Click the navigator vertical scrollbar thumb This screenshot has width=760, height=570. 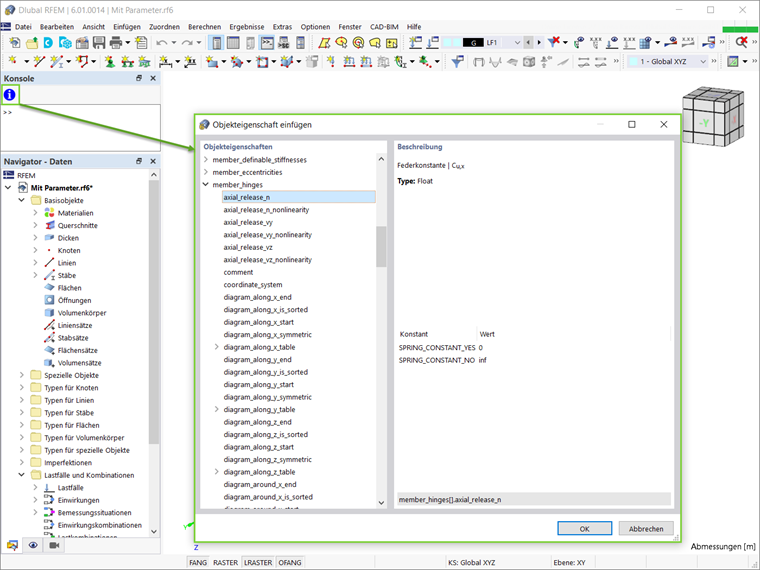point(154,312)
